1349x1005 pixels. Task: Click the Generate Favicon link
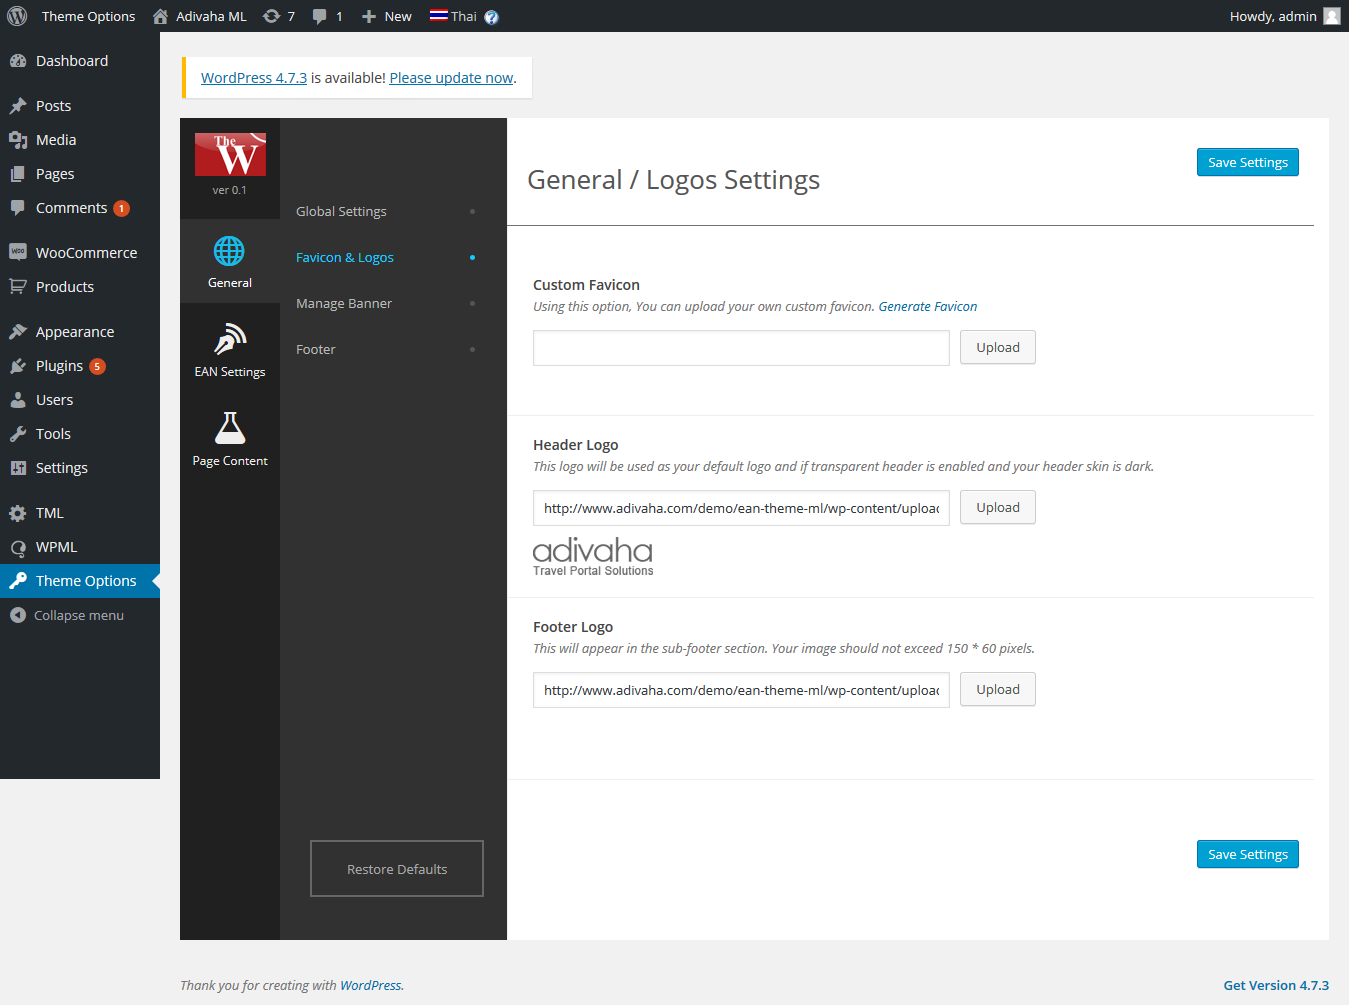927,306
